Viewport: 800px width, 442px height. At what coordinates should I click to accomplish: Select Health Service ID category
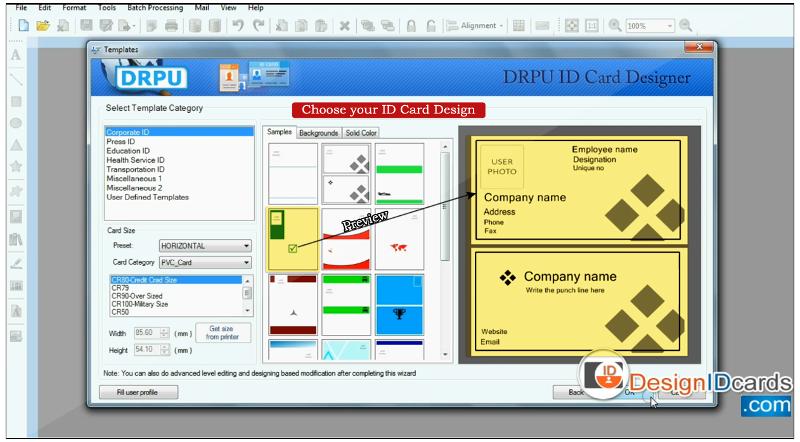(135, 160)
